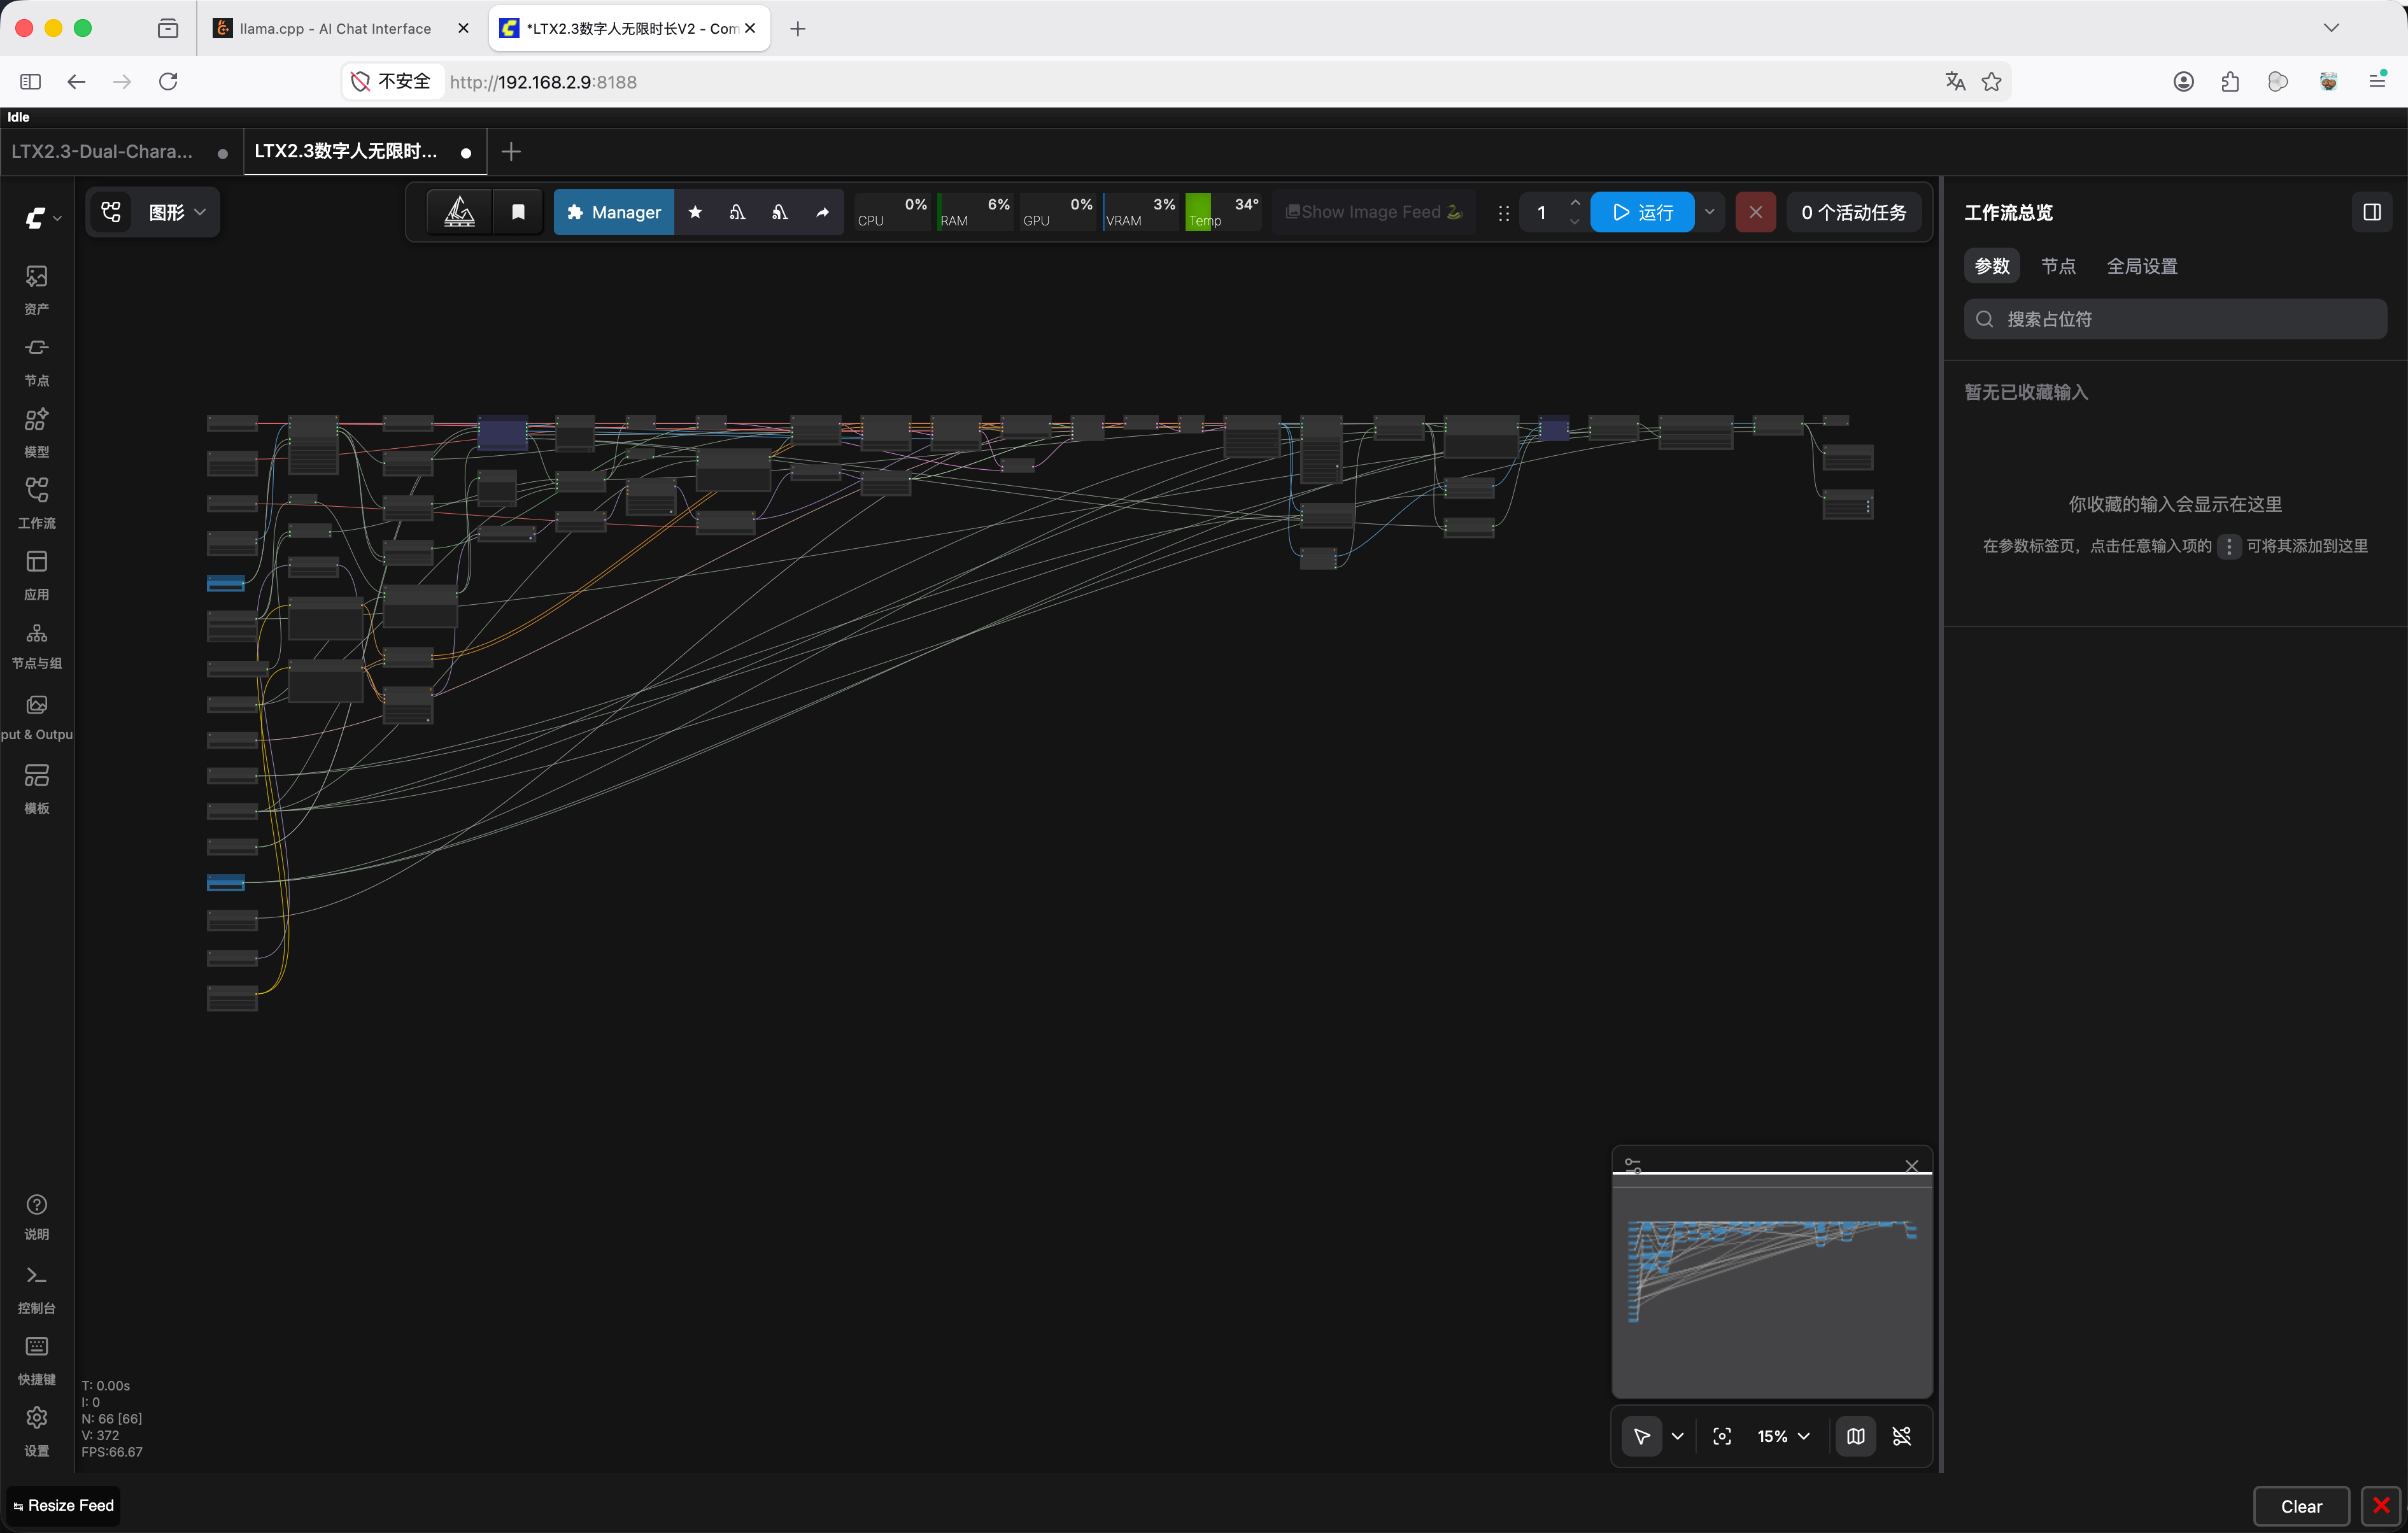Image resolution: width=2408 pixels, height=1533 pixels.
Task: Open the Manager button
Action: [614, 212]
